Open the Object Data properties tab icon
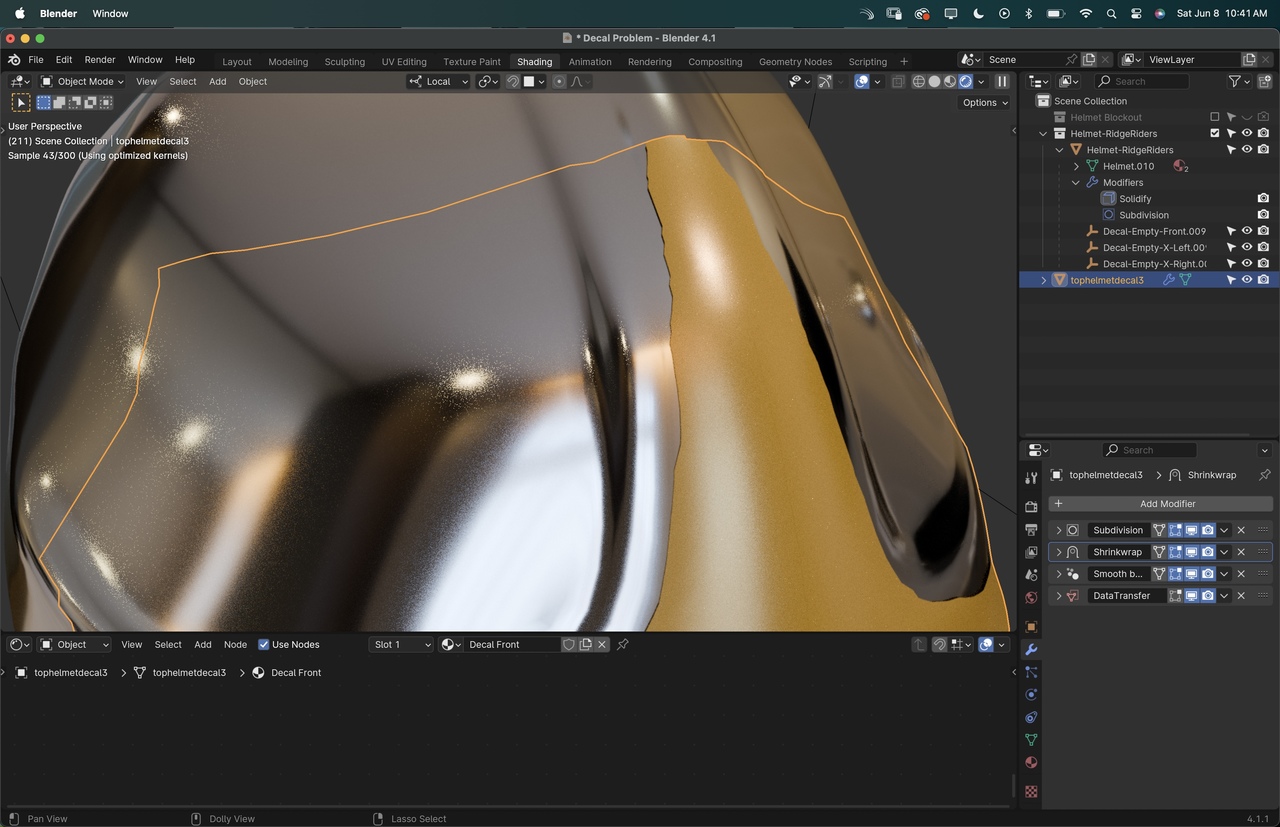The width and height of the screenshot is (1280, 827). (1031, 740)
